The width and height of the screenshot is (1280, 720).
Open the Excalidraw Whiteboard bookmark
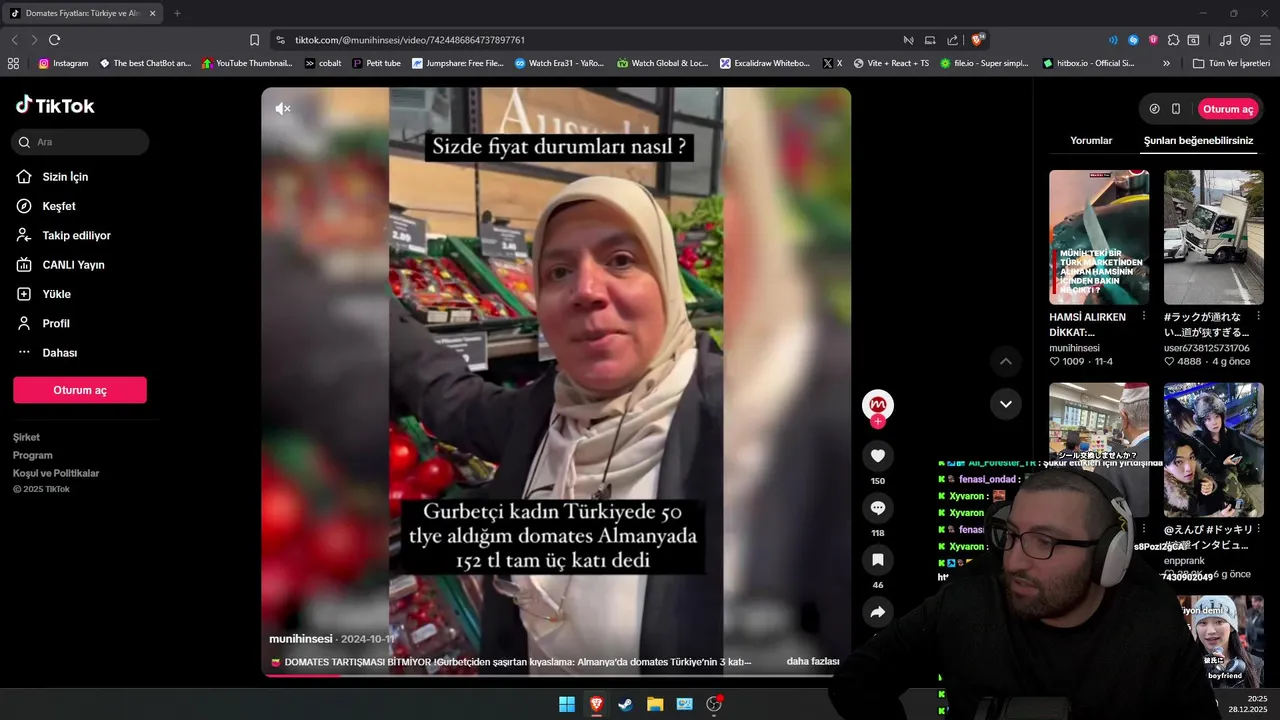point(765,63)
